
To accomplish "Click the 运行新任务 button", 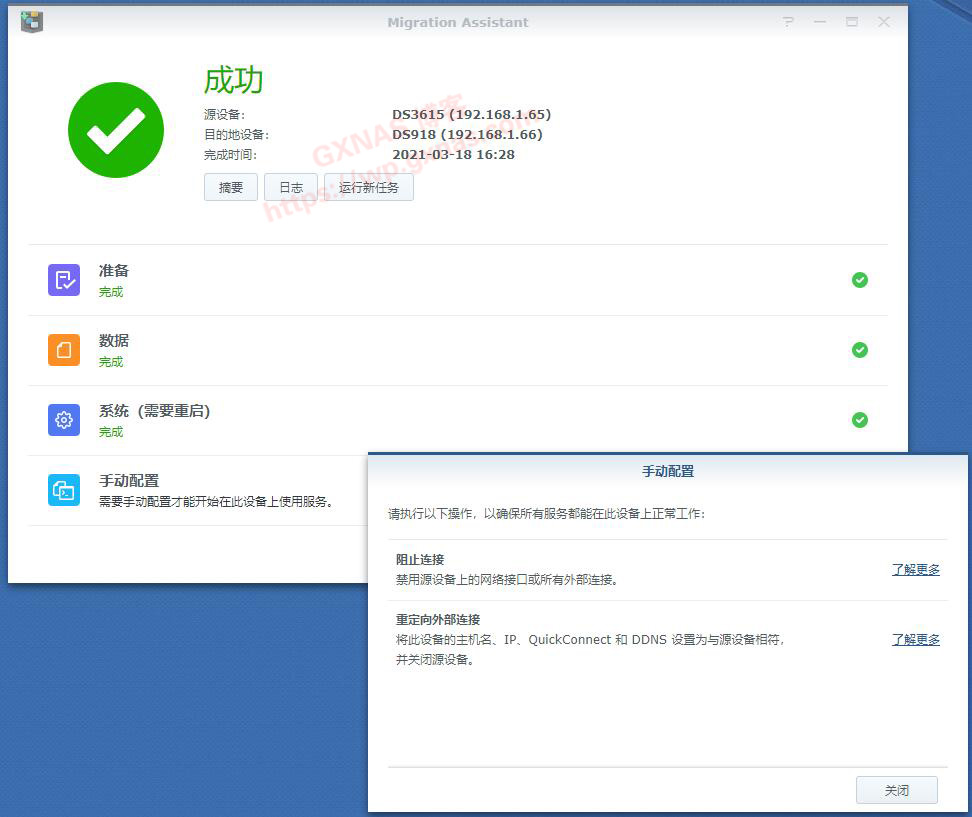I will click(369, 187).
